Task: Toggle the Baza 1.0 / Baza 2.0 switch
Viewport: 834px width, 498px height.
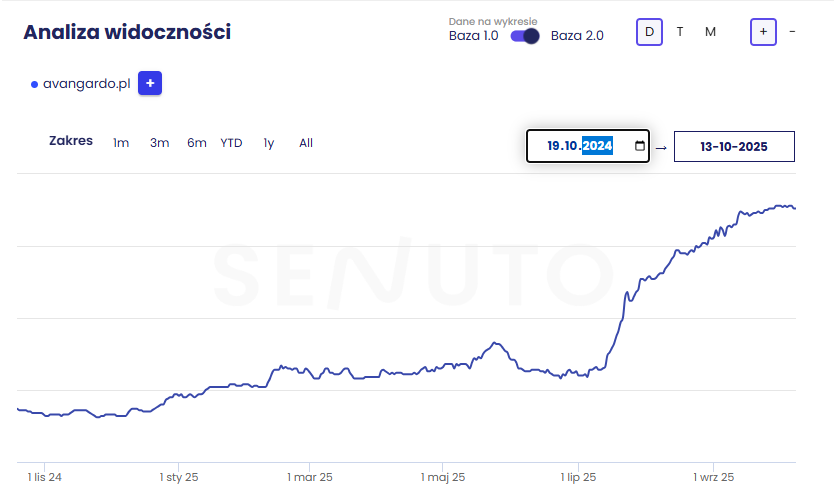Action: pyautogui.click(x=524, y=36)
